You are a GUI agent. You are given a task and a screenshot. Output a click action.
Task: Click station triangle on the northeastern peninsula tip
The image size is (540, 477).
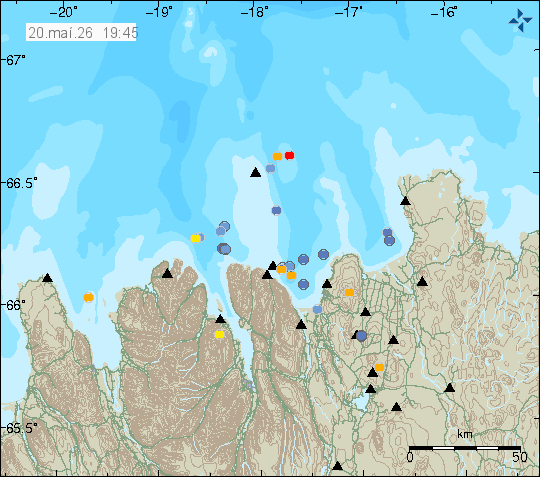click(405, 200)
